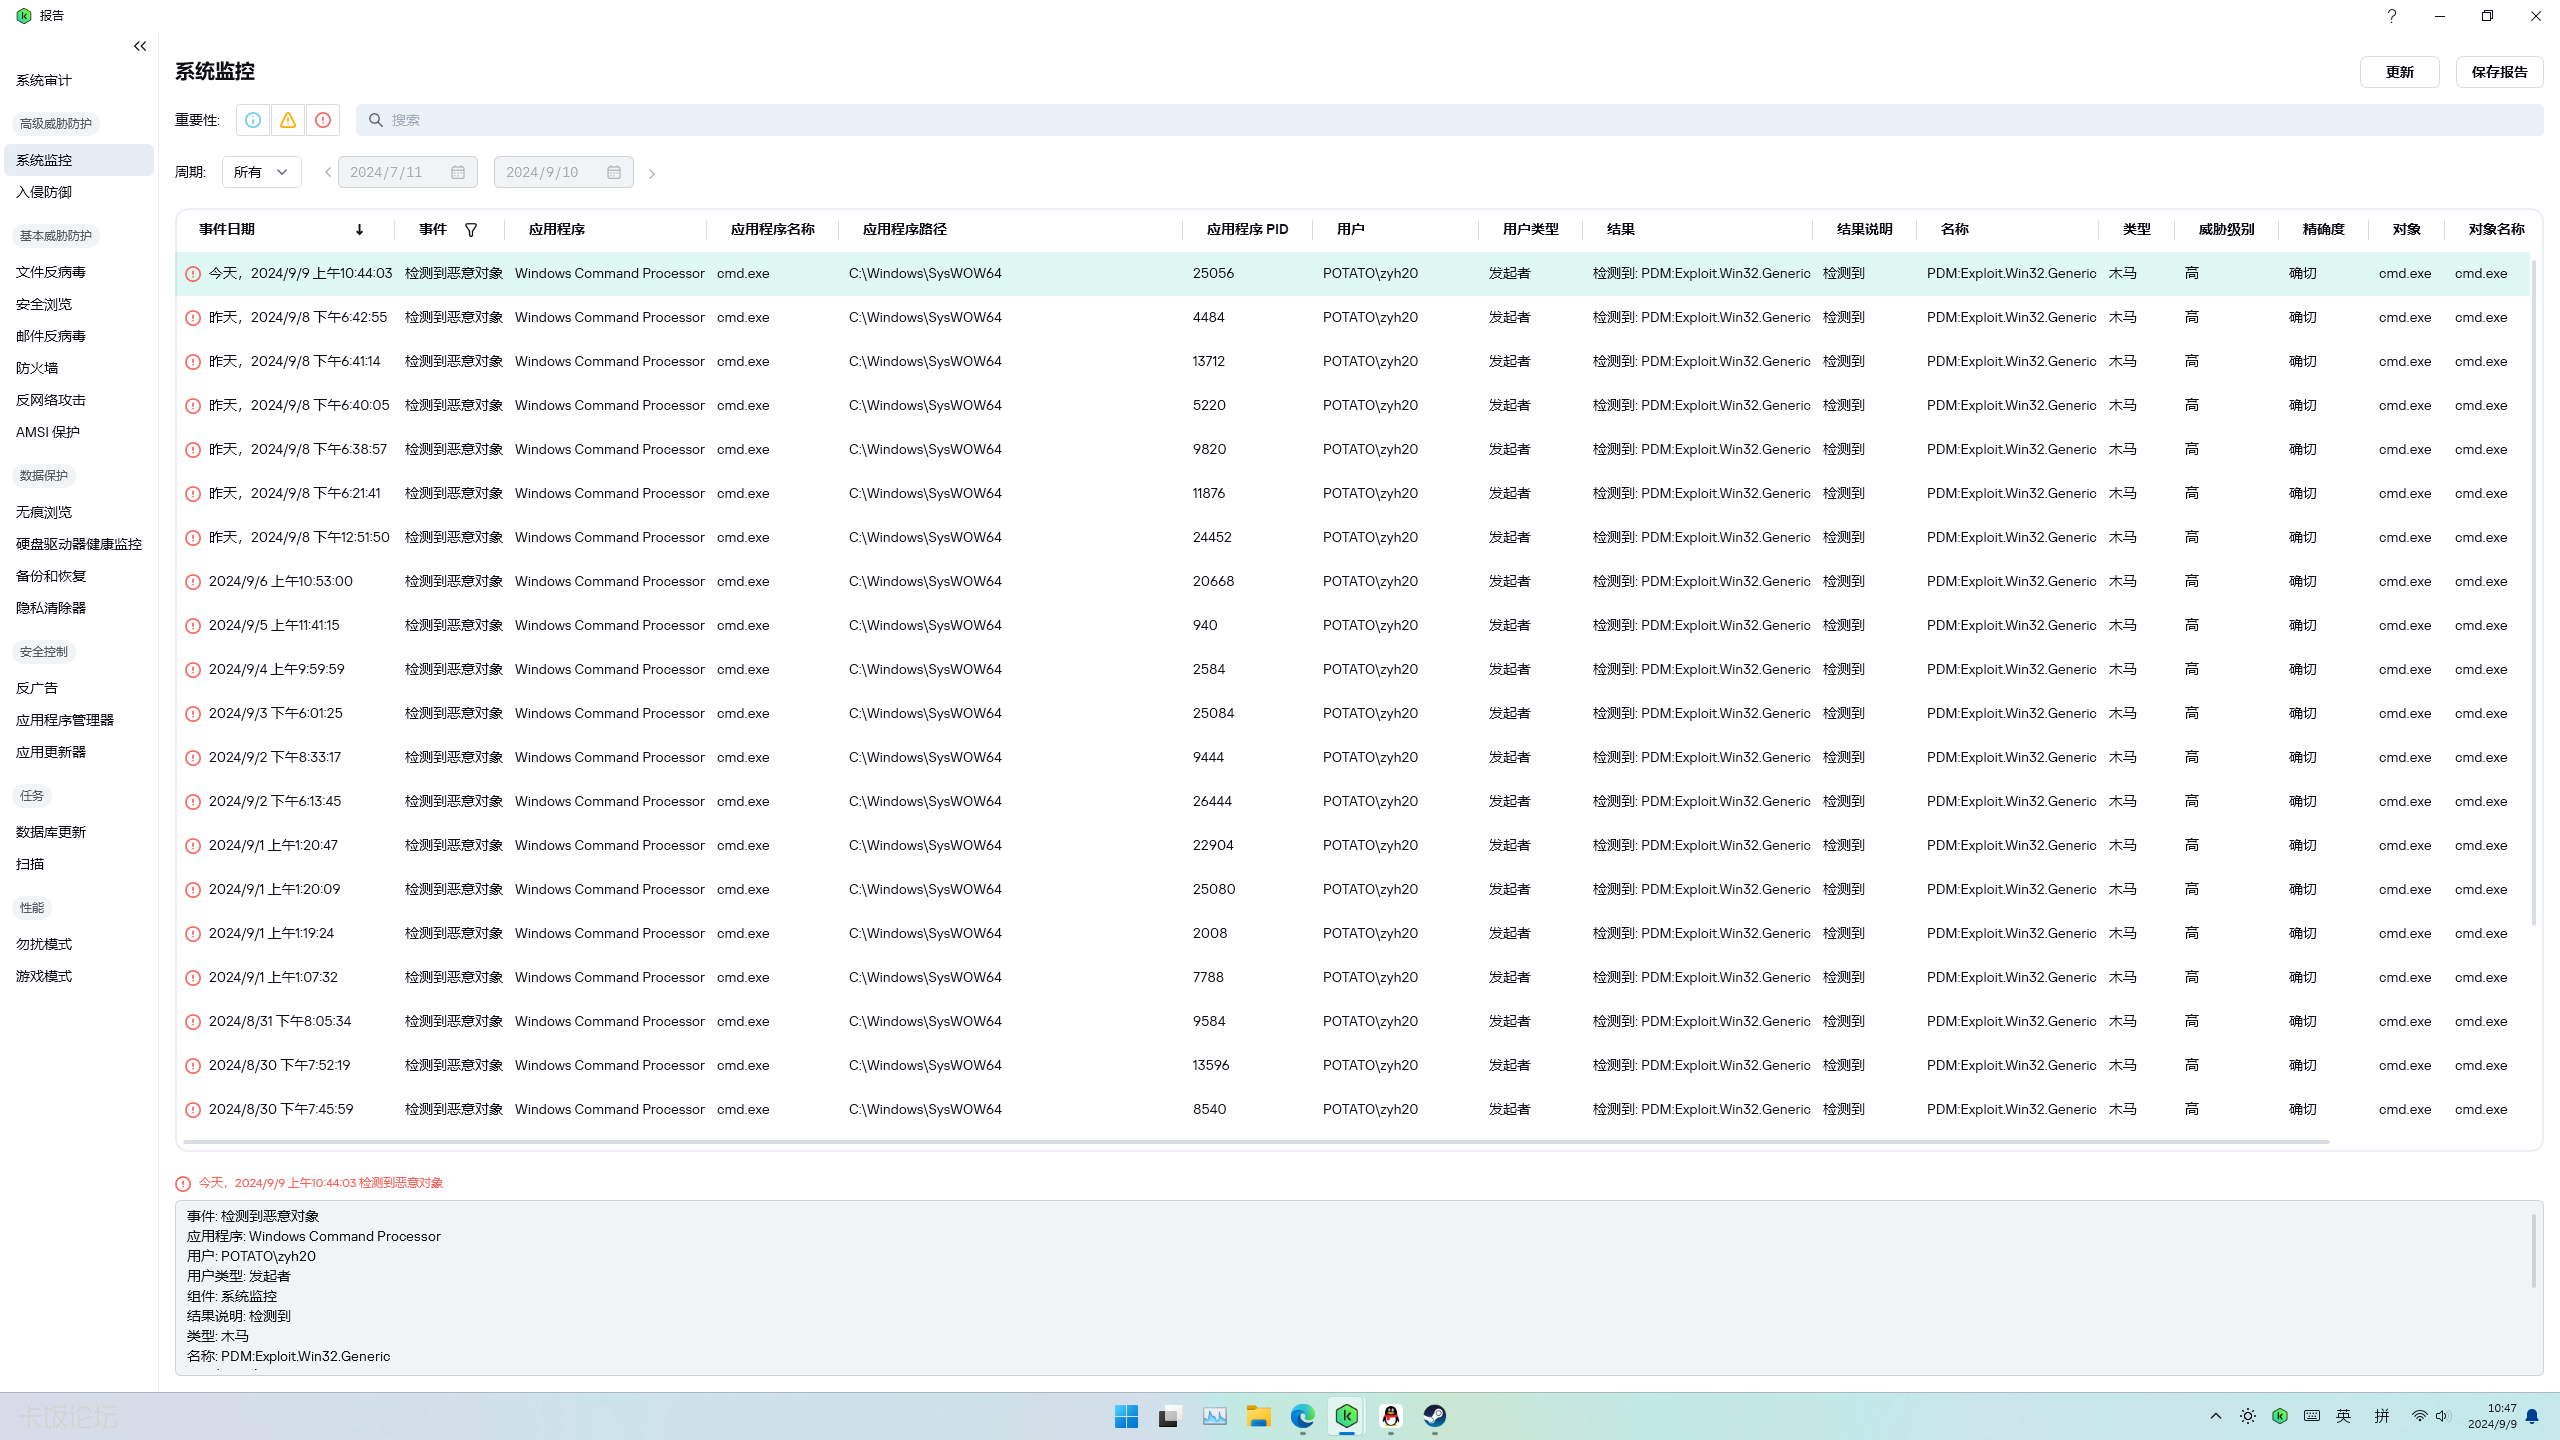
Task: Click critical icon on 2024/8/31 下午8:05:34 row
Action: click(193, 1022)
